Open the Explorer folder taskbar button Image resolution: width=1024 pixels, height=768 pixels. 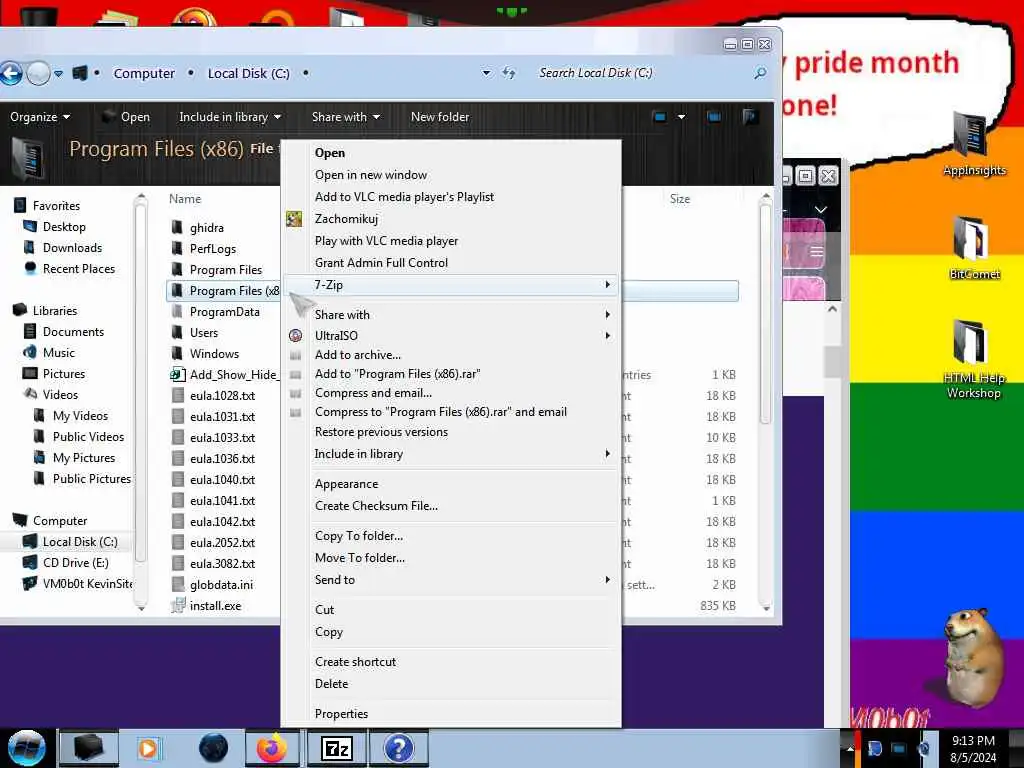[x=89, y=748]
